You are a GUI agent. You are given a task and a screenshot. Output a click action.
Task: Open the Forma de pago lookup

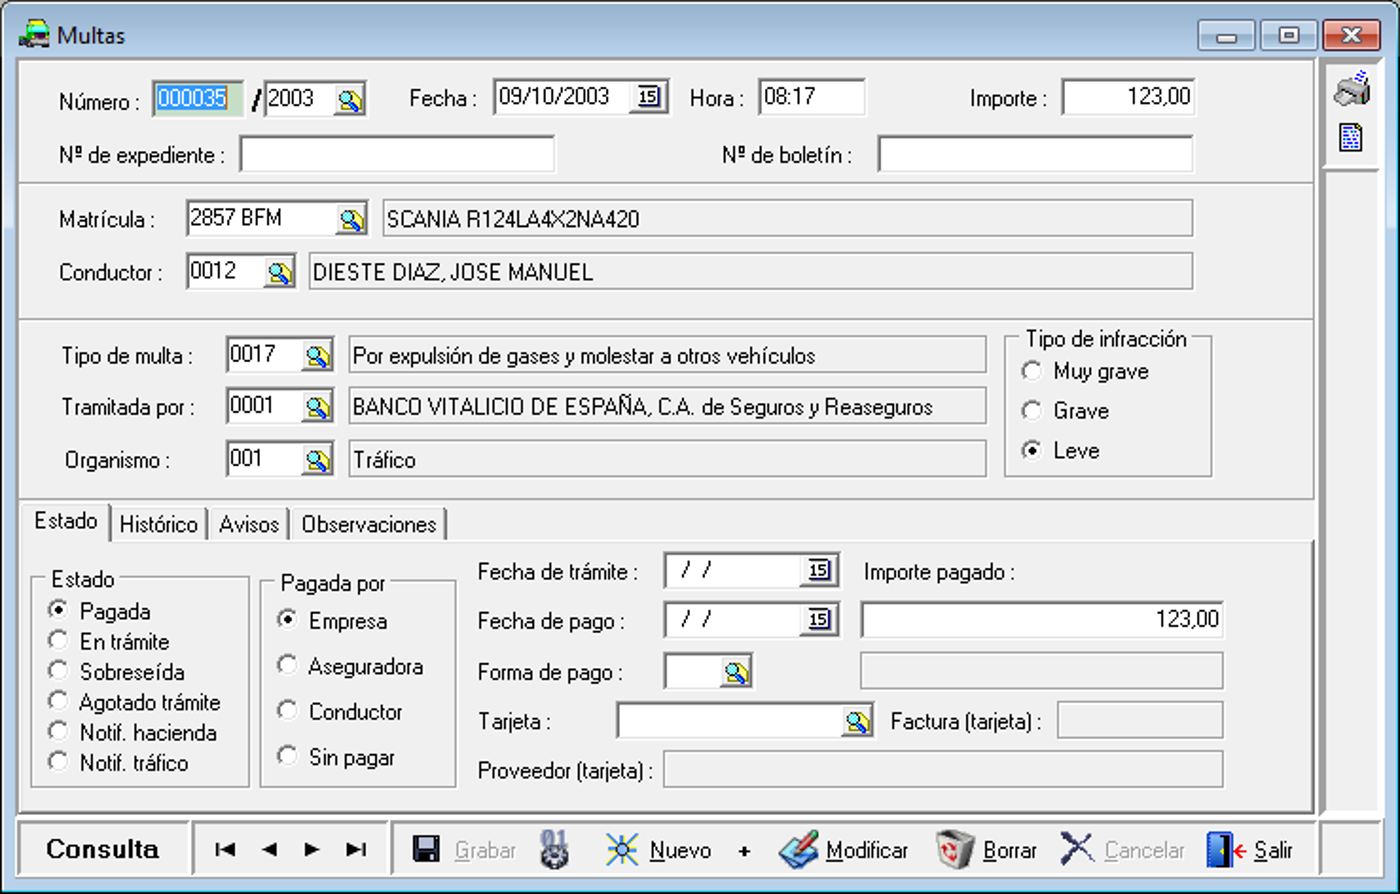(x=736, y=672)
